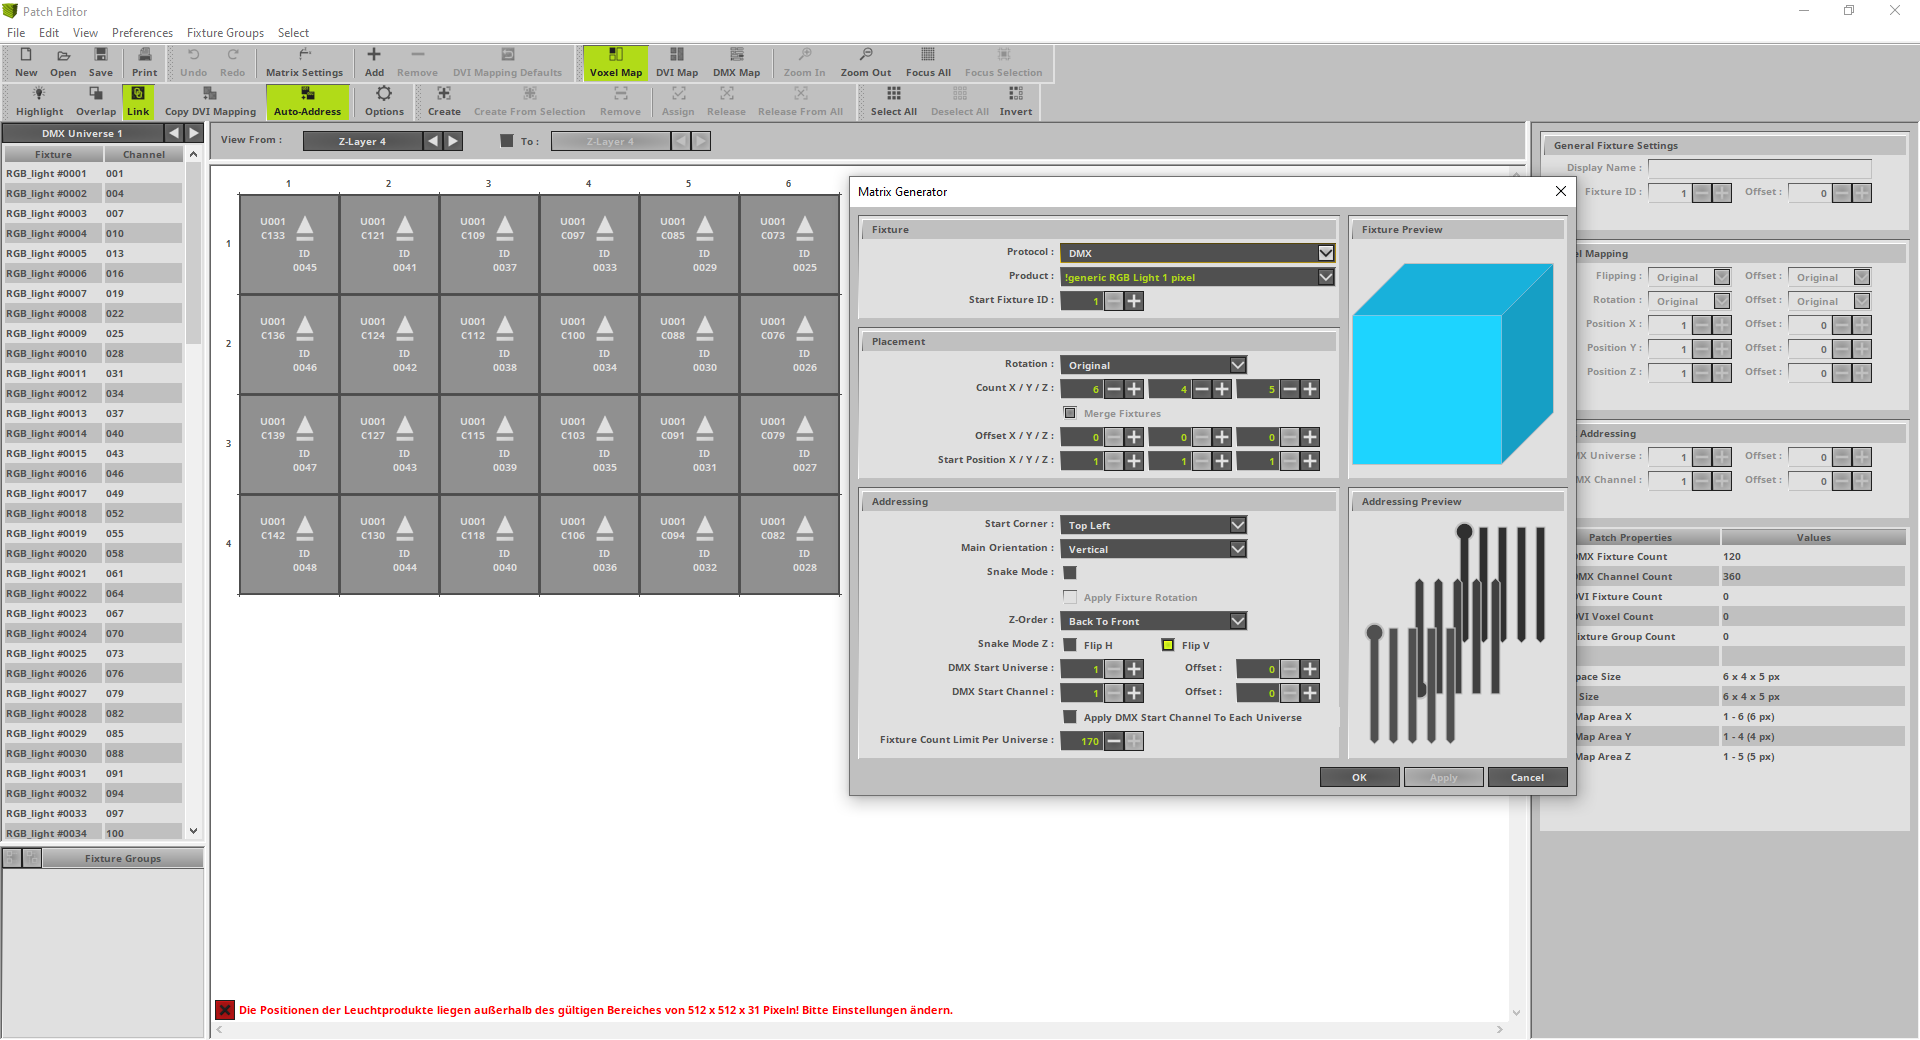
Task: Toggle Auto-Address in the toolbar
Action: (307, 101)
